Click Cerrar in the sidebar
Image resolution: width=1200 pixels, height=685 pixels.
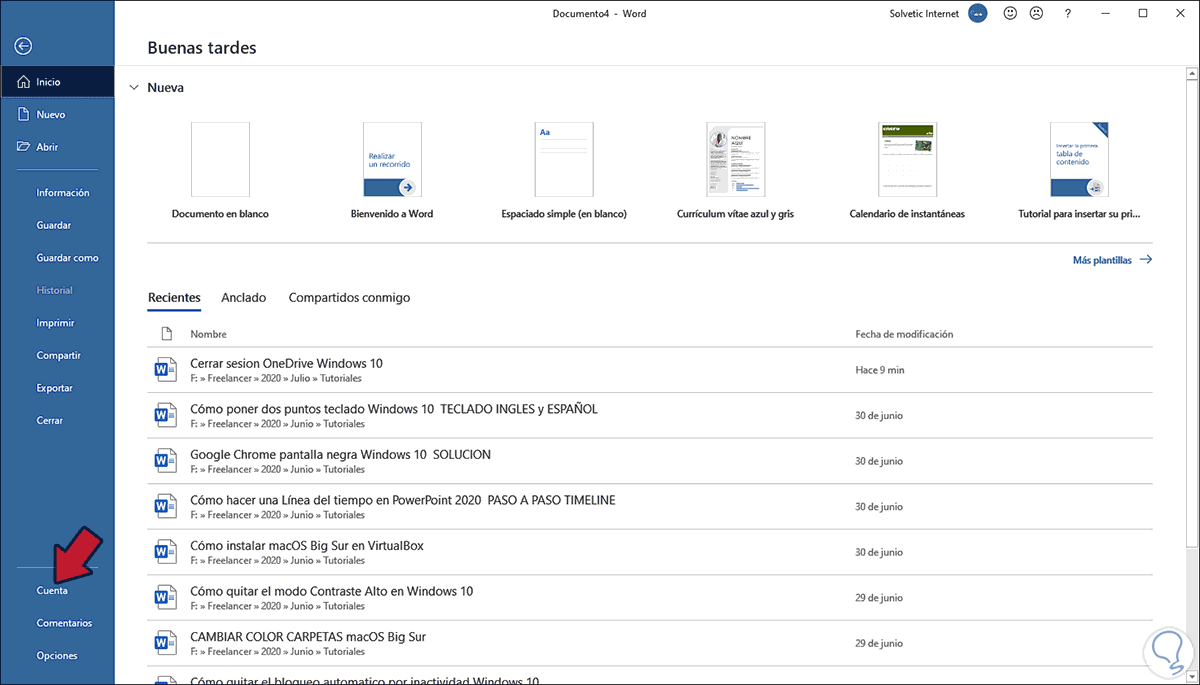point(50,421)
